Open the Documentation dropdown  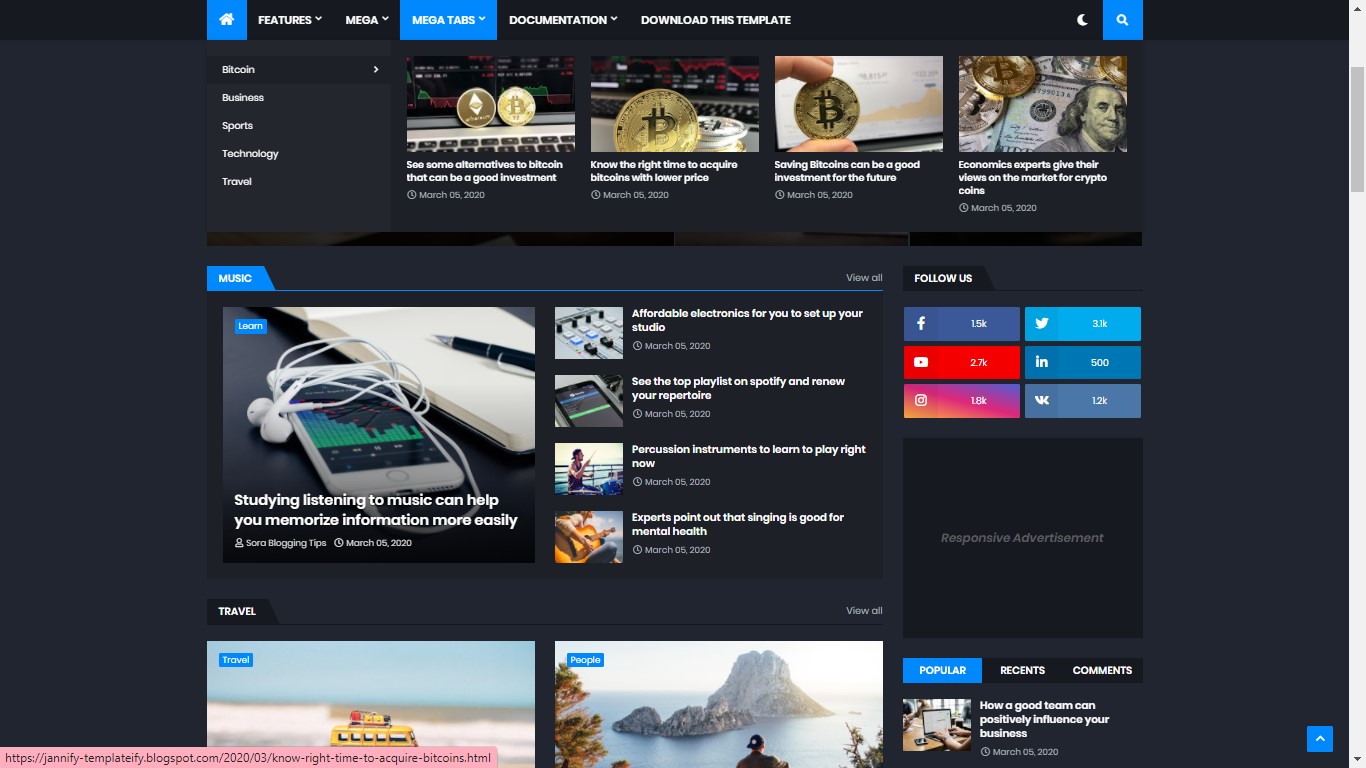[562, 20]
